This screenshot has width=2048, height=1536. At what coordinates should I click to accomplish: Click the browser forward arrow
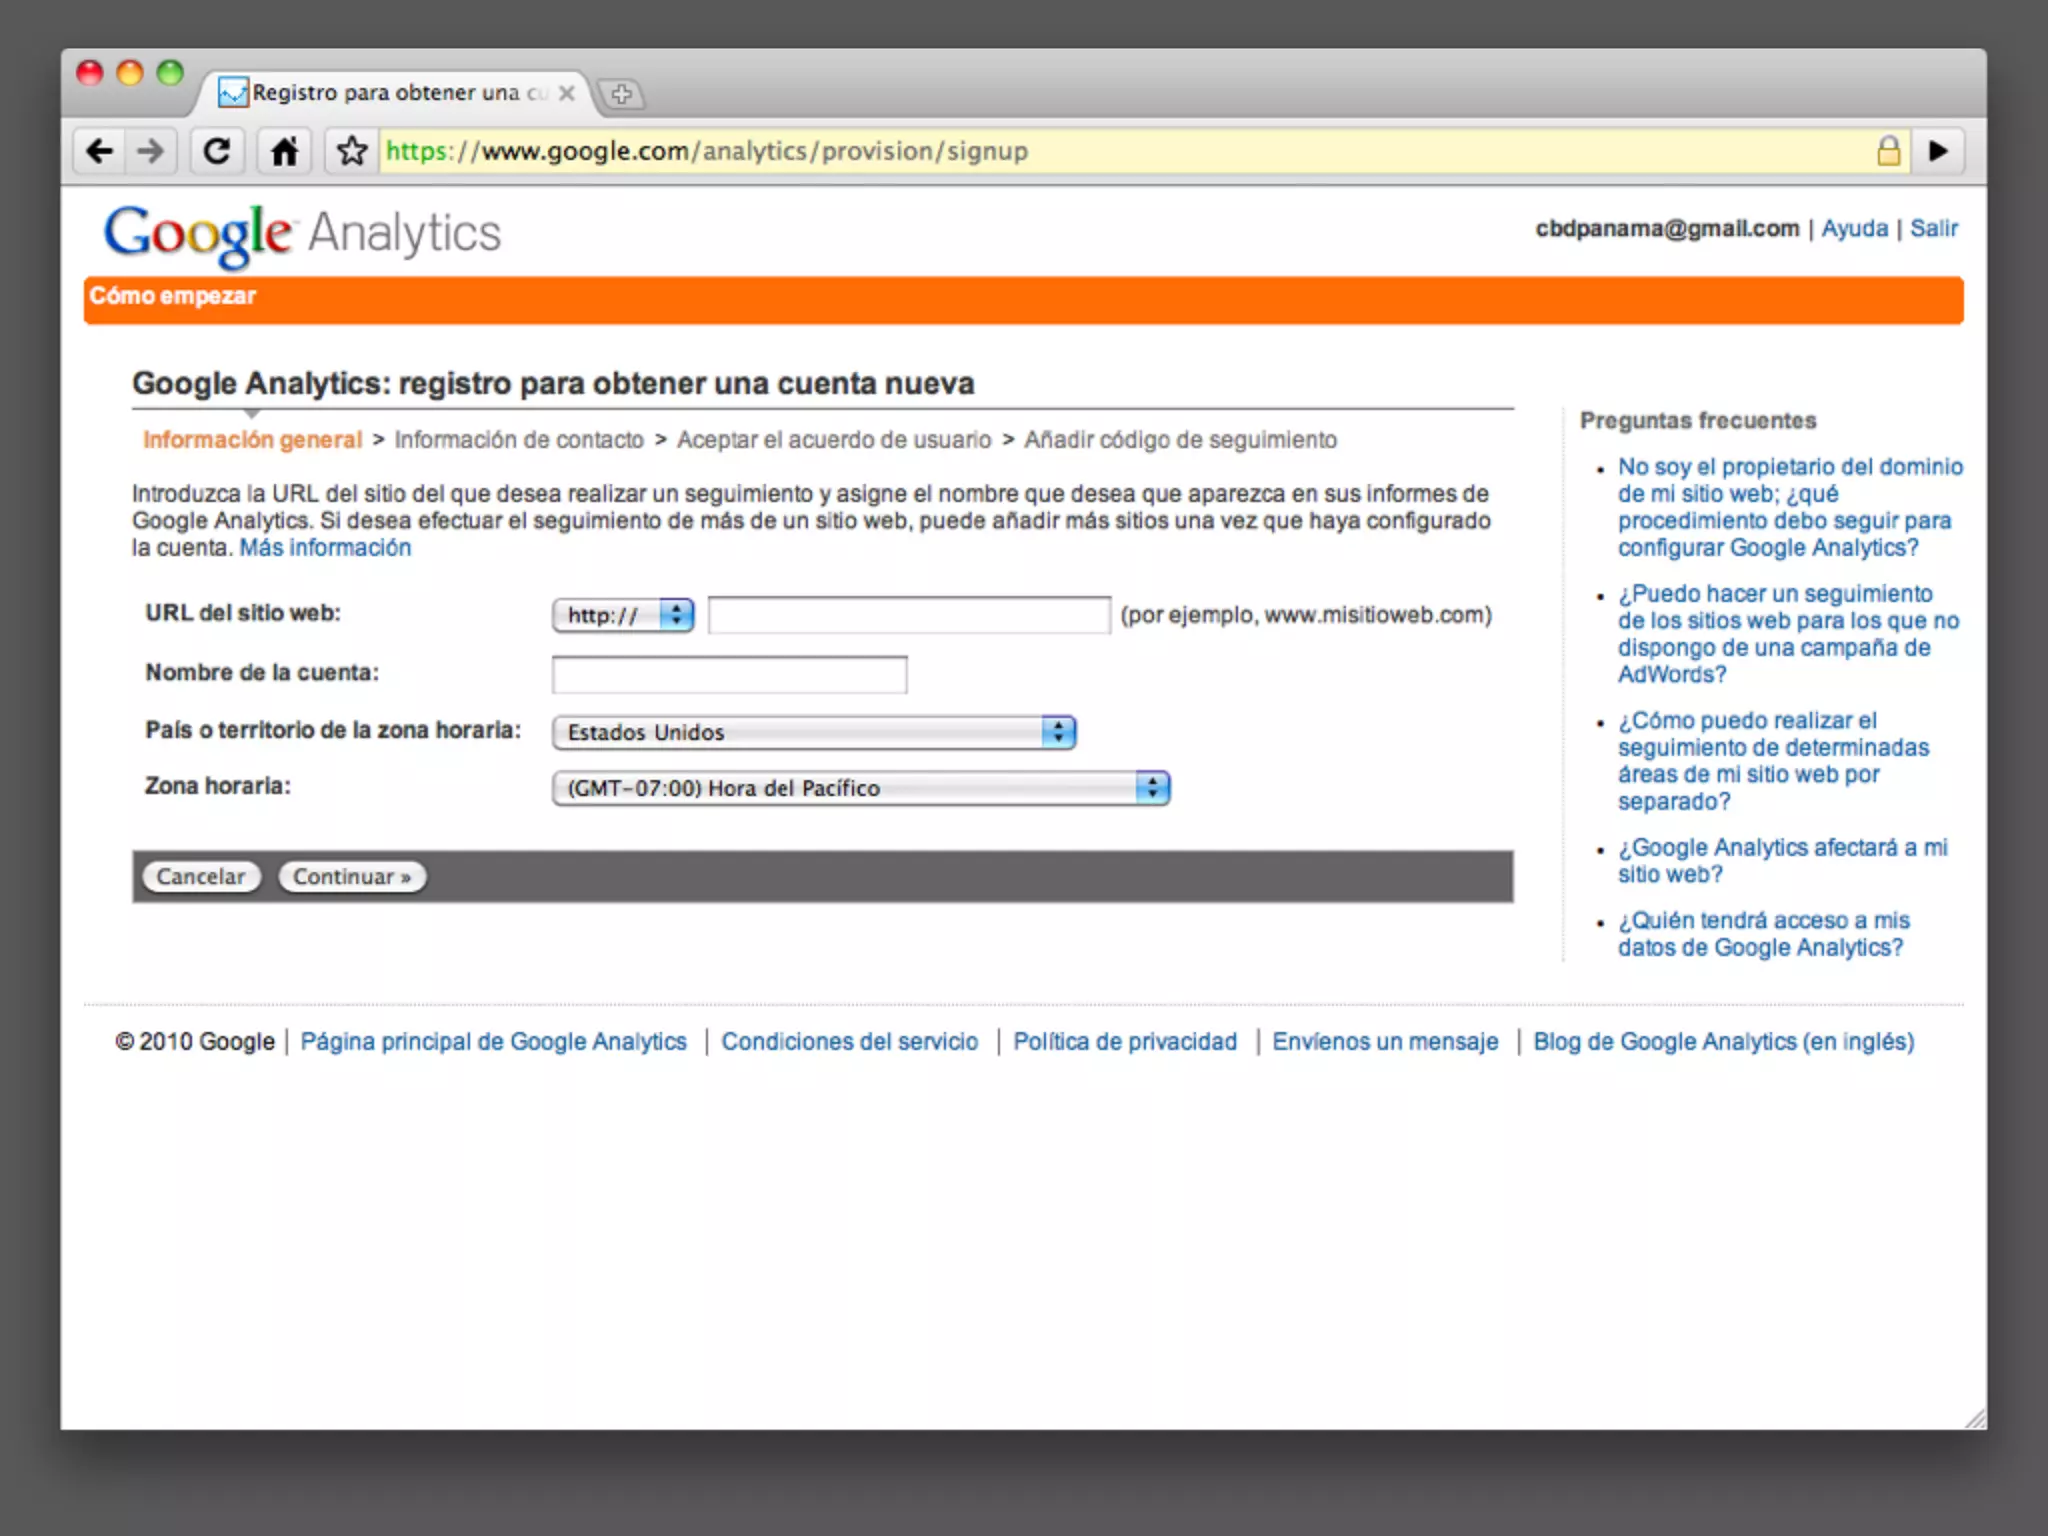click(x=151, y=151)
